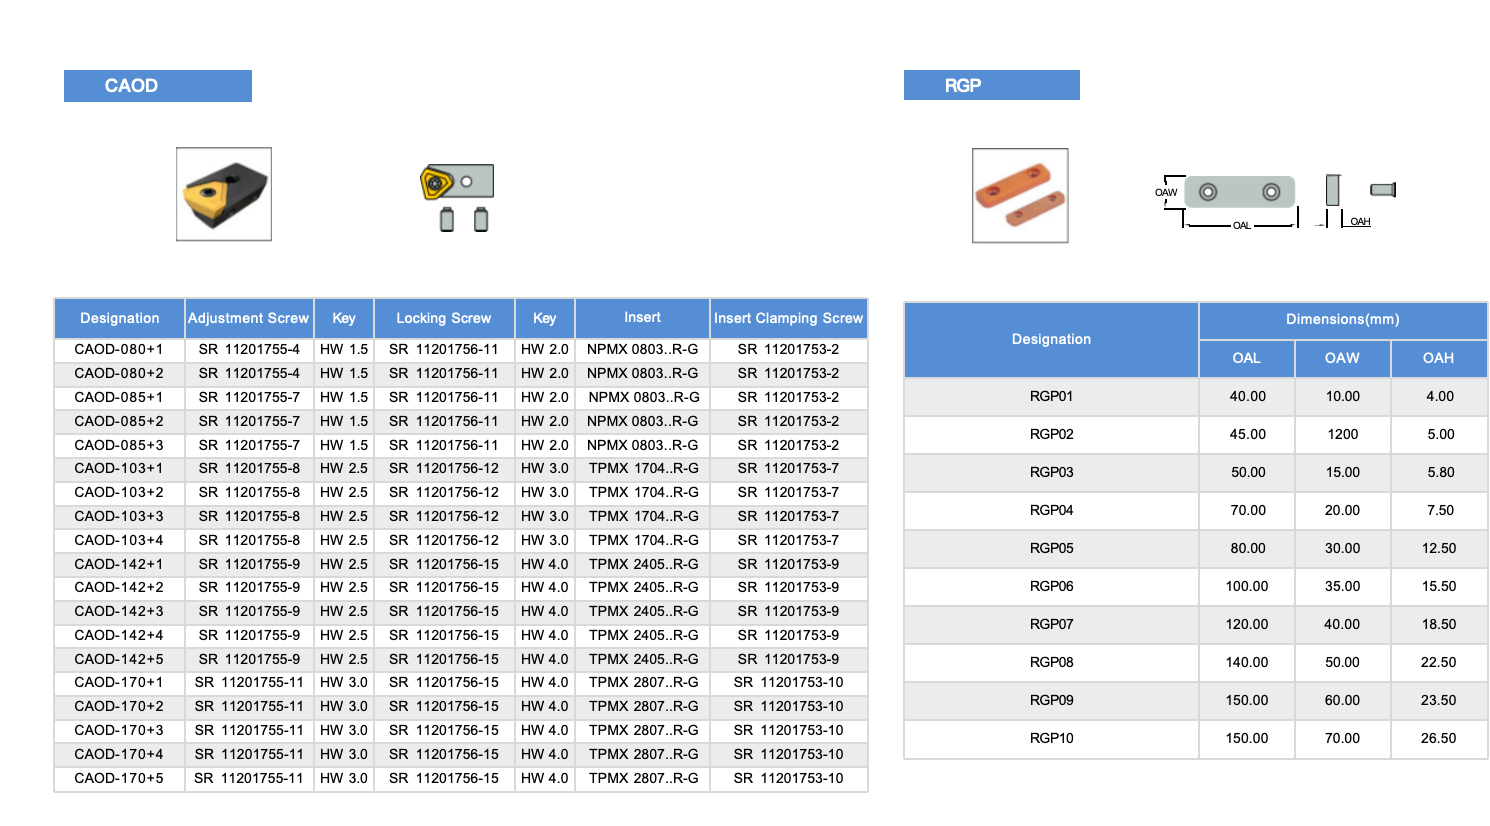Select the OAL column header
Image resolution: width=1490 pixels, height=826 pixels.
point(1247,358)
